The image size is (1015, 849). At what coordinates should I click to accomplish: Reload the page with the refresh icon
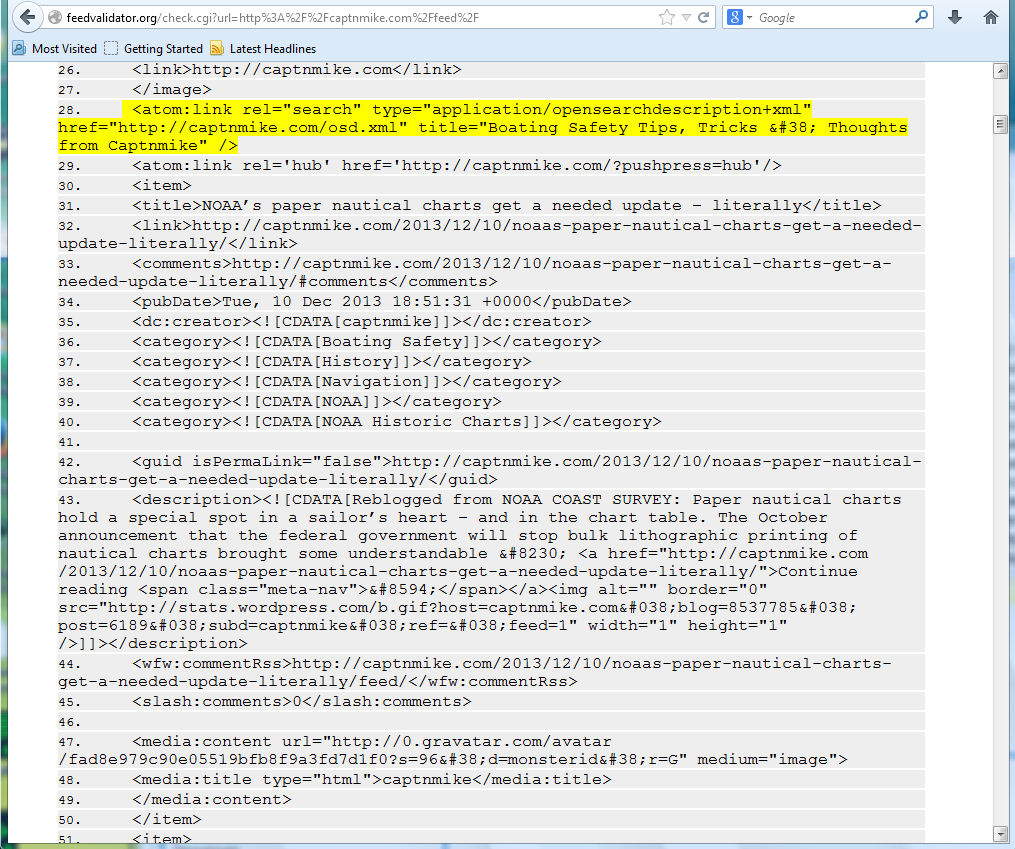coord(704,17)
